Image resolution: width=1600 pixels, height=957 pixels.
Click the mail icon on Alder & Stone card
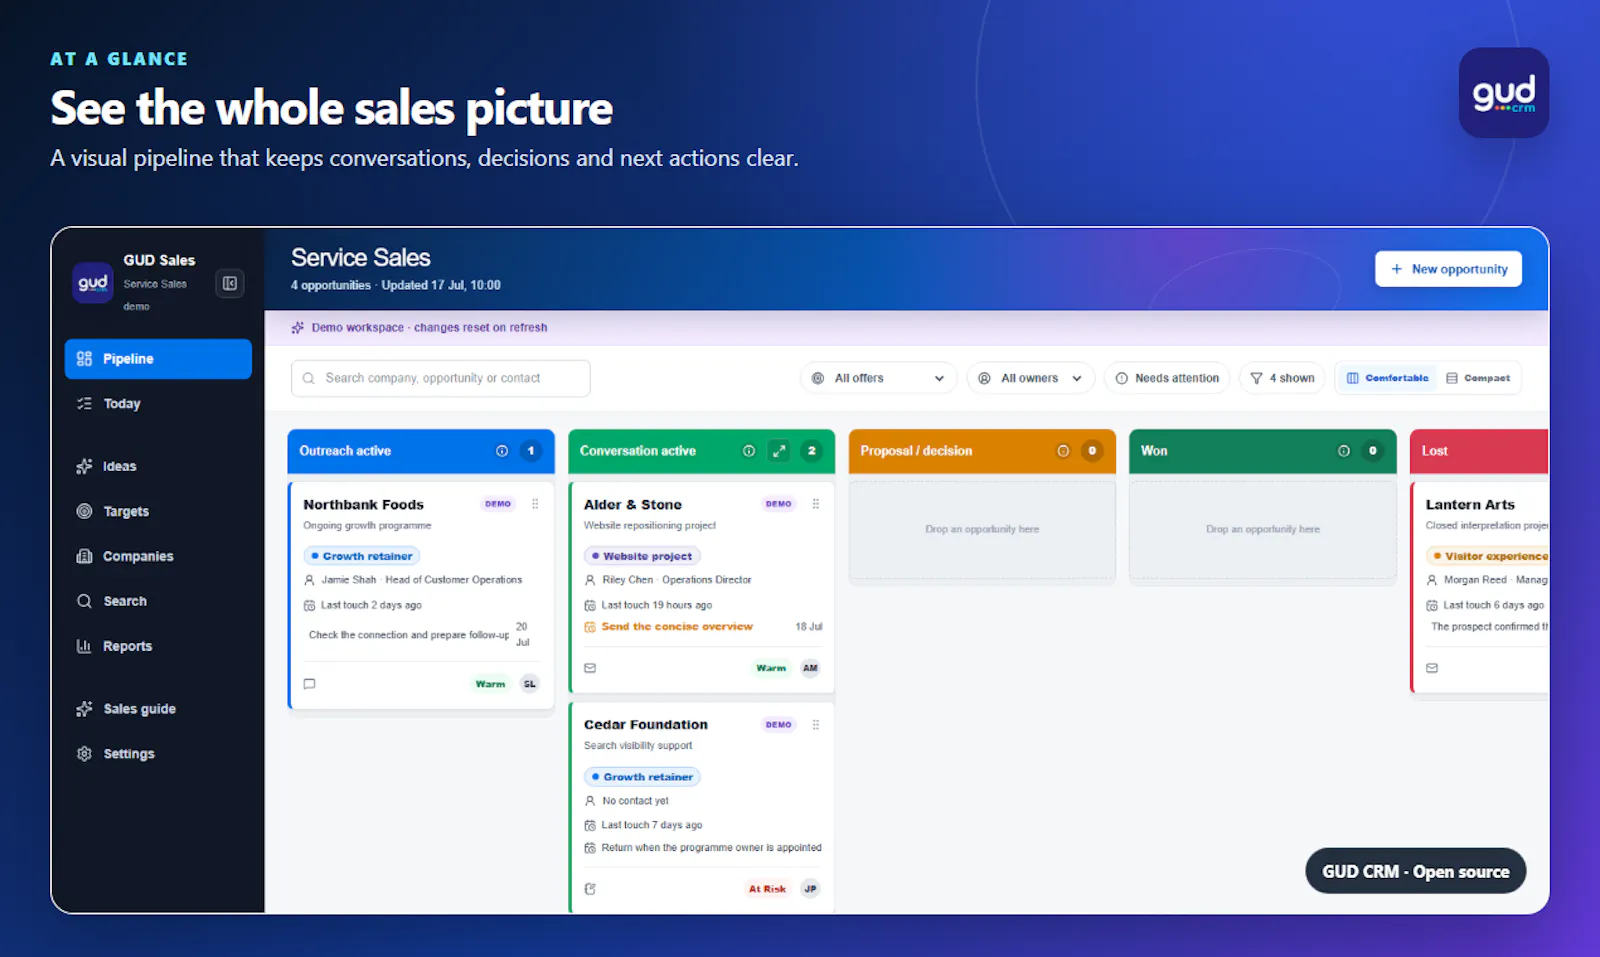coord(590,668)
